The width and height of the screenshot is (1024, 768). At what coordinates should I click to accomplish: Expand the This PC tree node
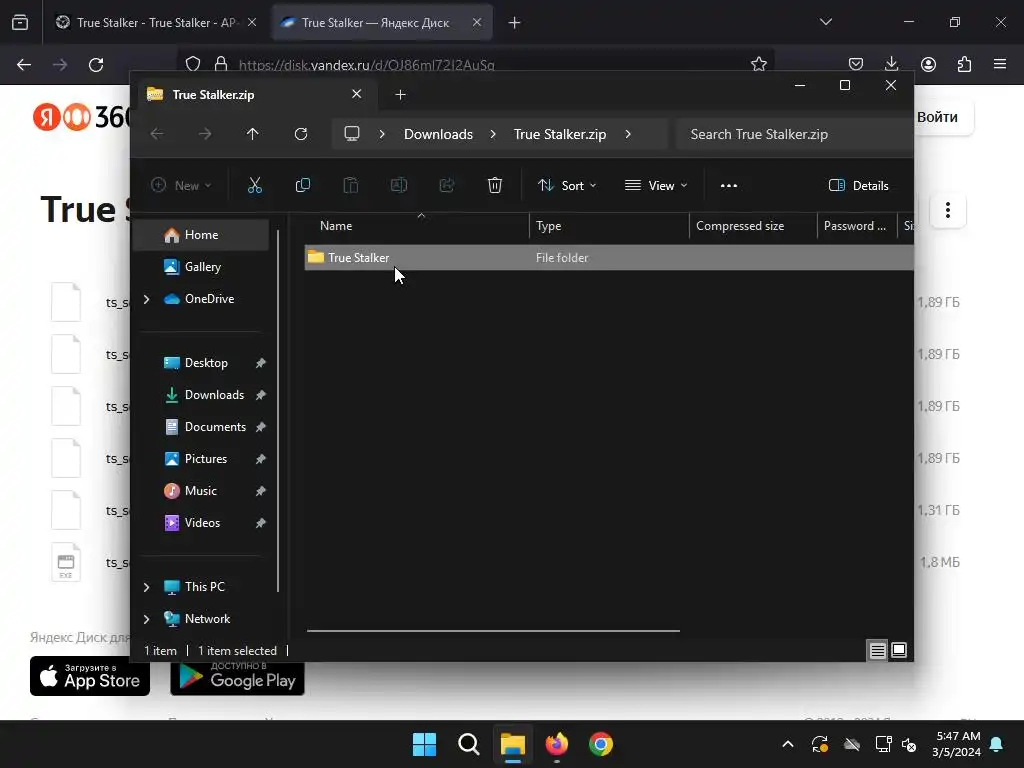[x=146, y=587]
